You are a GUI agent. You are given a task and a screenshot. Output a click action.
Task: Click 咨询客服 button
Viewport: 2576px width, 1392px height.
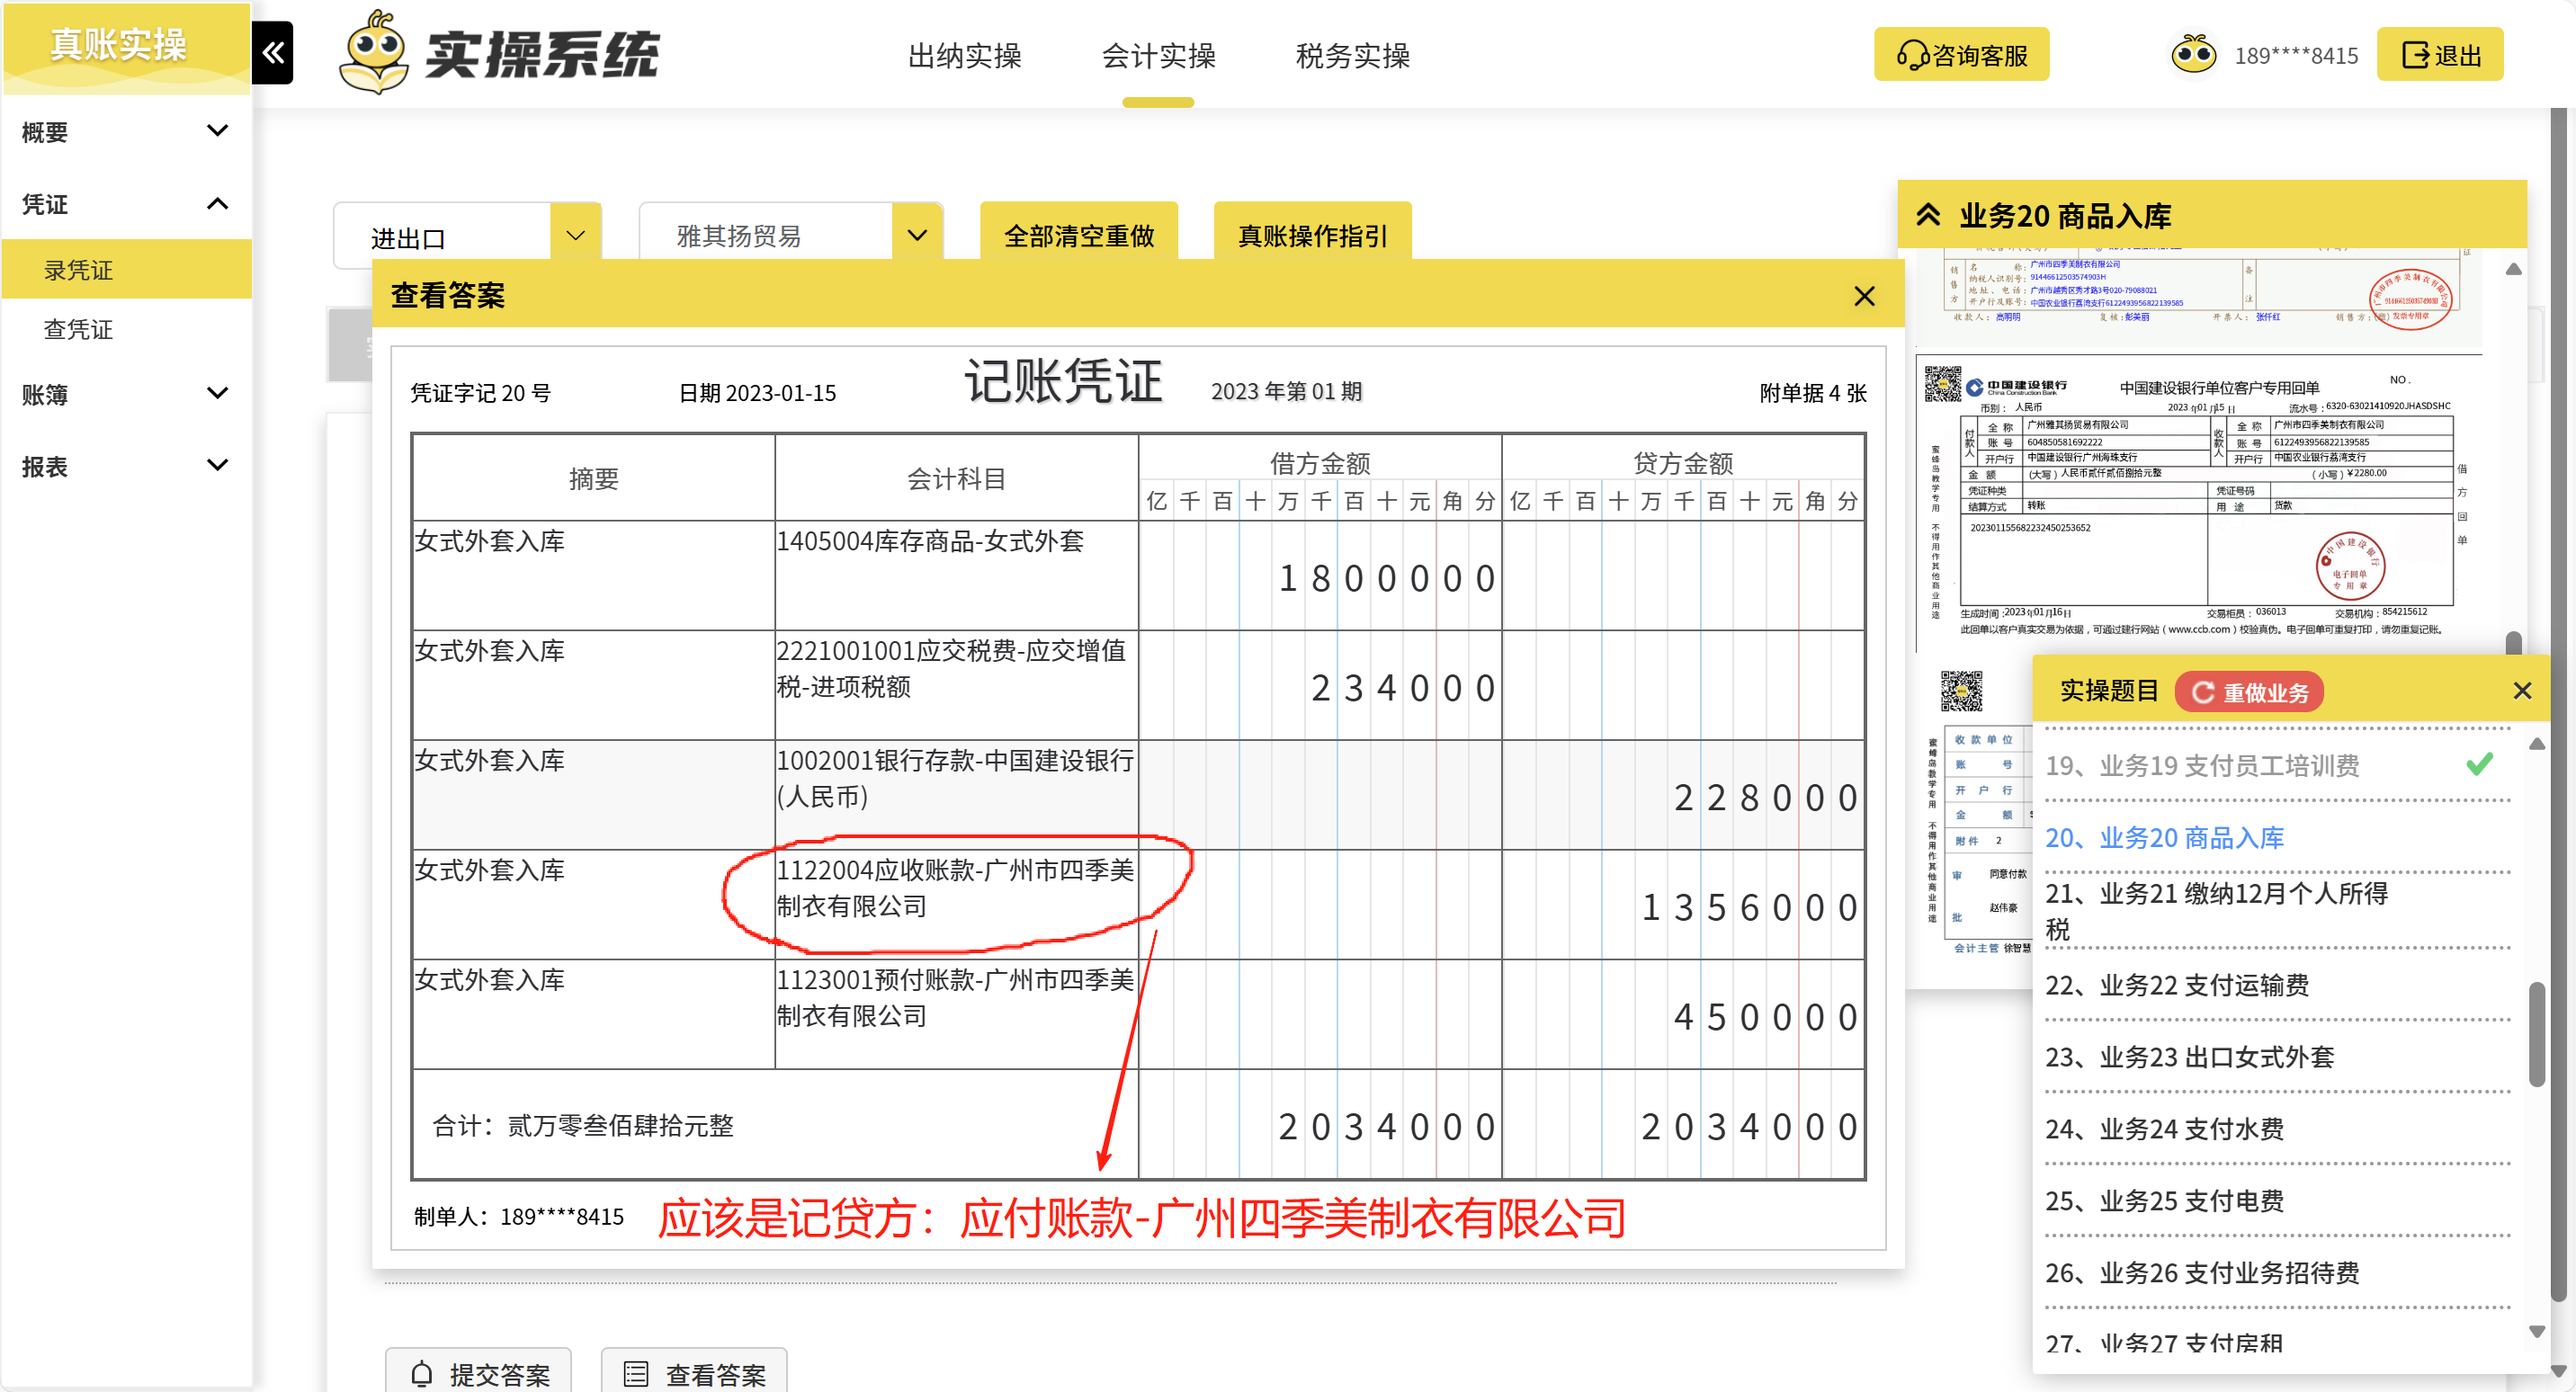pyautogui.click(x=1961, y=55)
